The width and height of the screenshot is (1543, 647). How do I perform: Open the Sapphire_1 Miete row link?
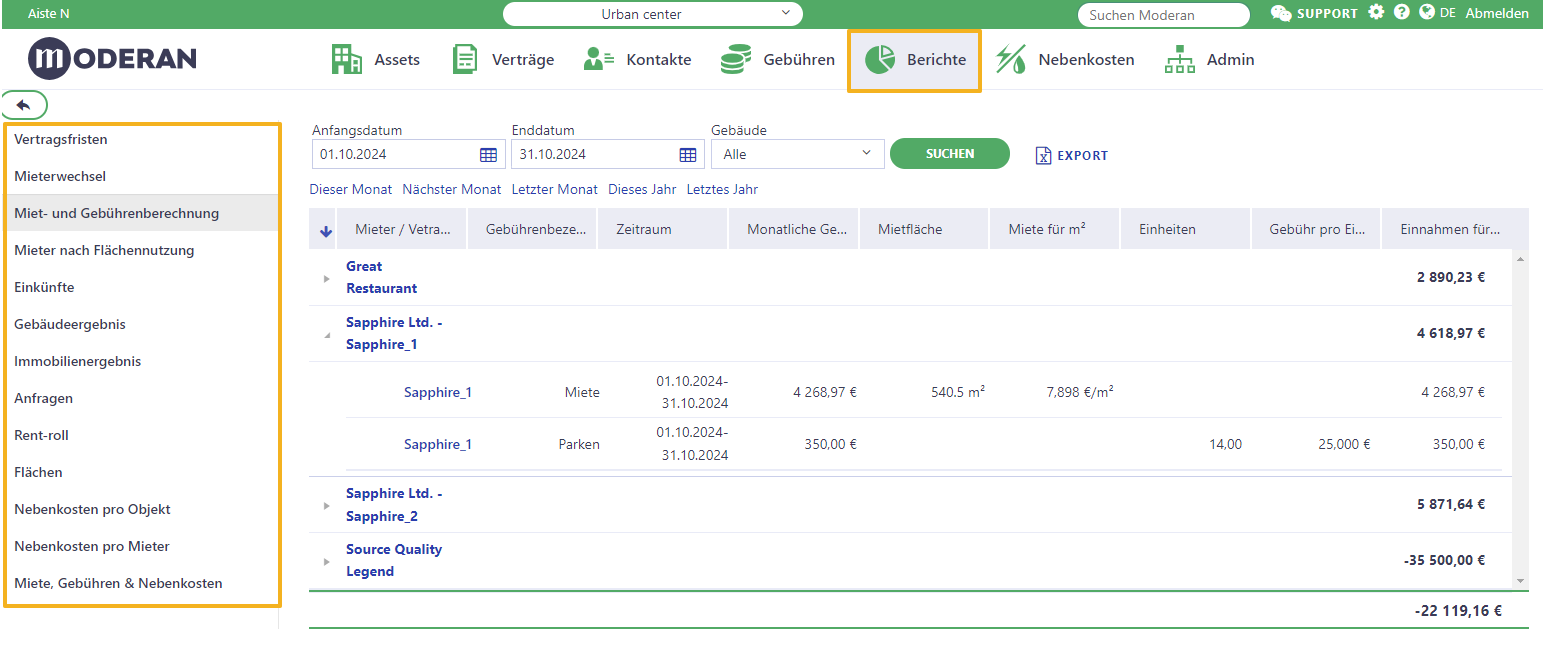(x=438, y=392)
